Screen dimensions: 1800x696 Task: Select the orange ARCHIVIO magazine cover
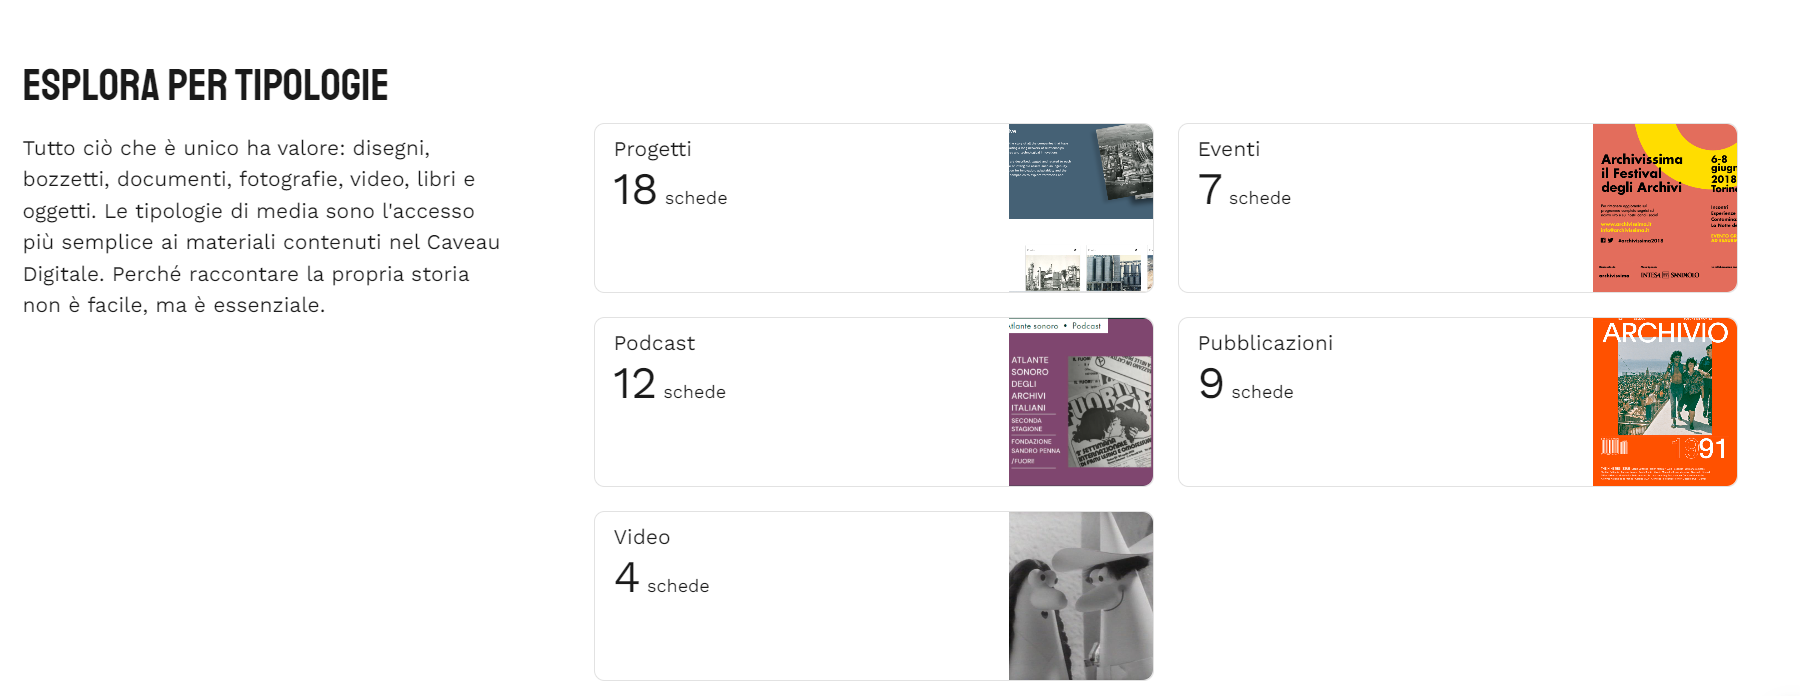point(1664,402)
